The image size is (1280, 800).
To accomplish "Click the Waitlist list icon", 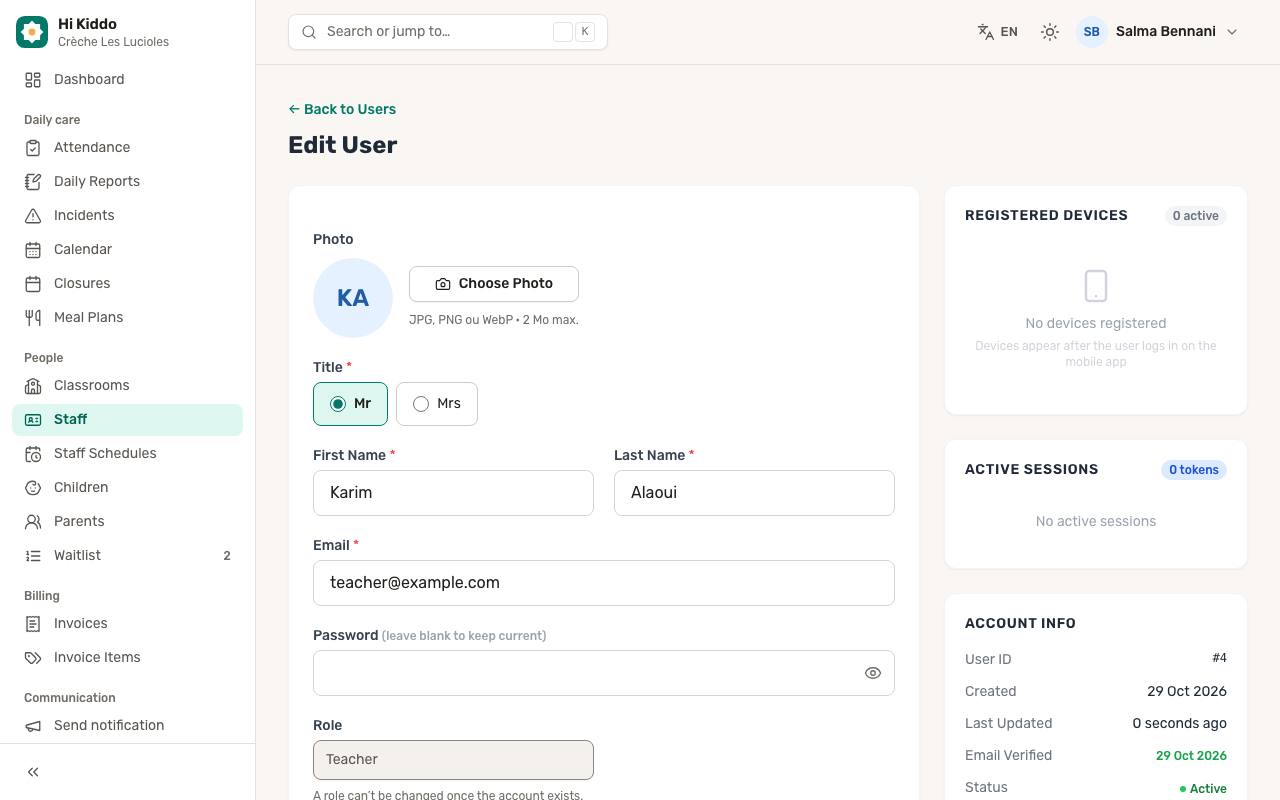I will pyautogui.click(x=33, y=556).
